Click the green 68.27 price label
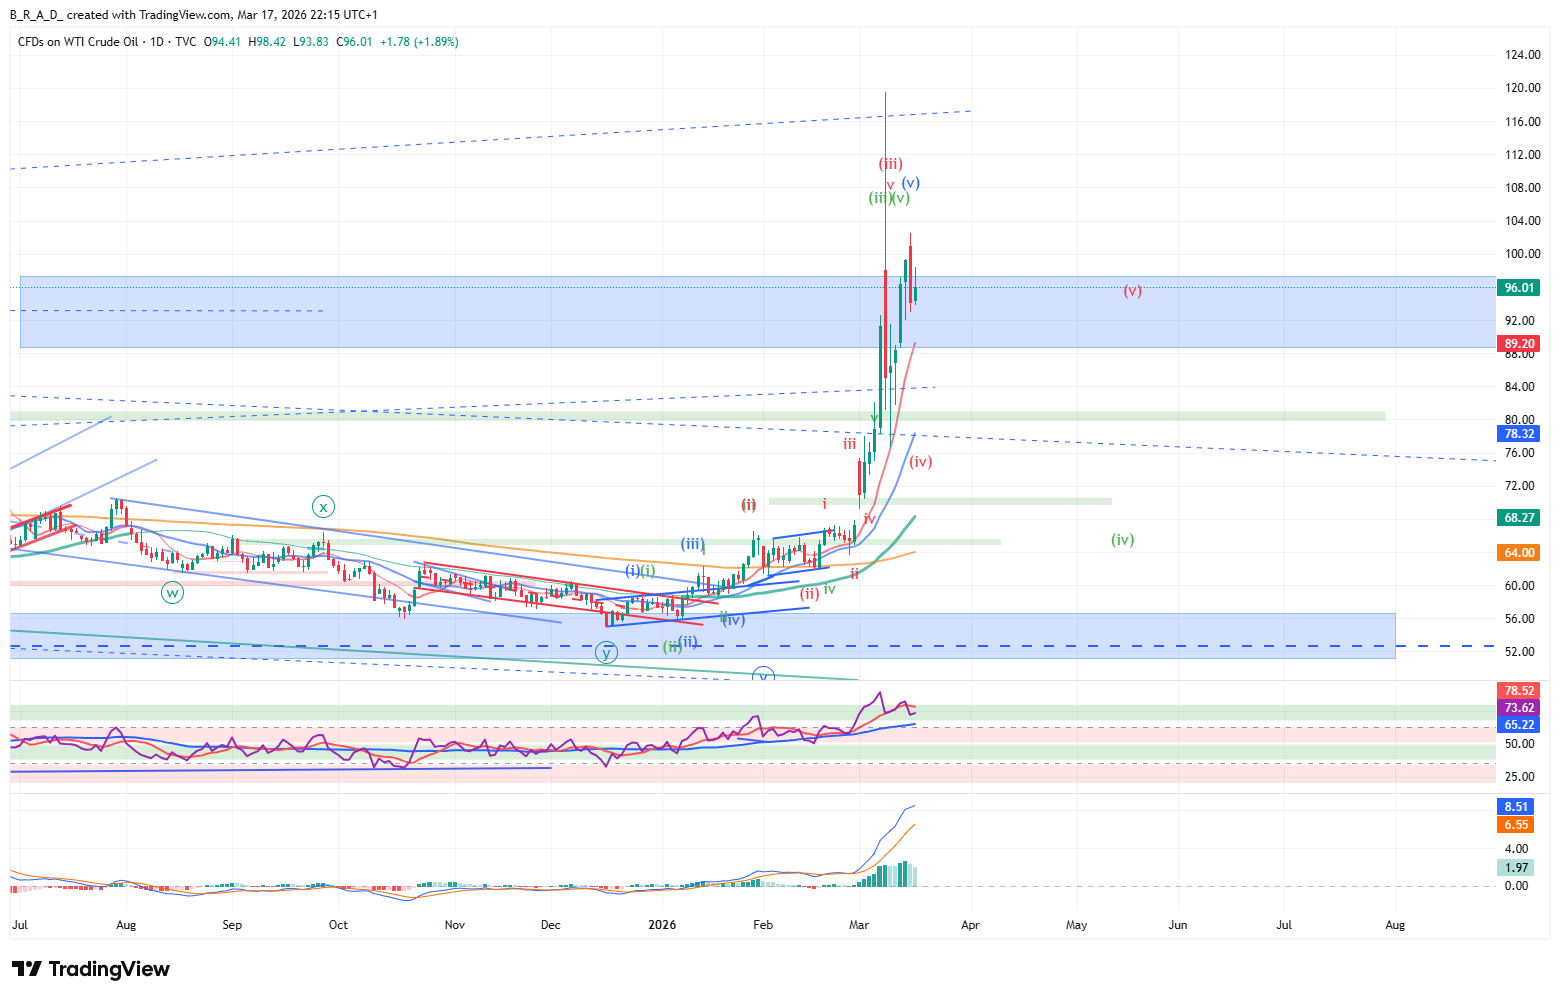 pyautogui.click(x=1518, y=518)
